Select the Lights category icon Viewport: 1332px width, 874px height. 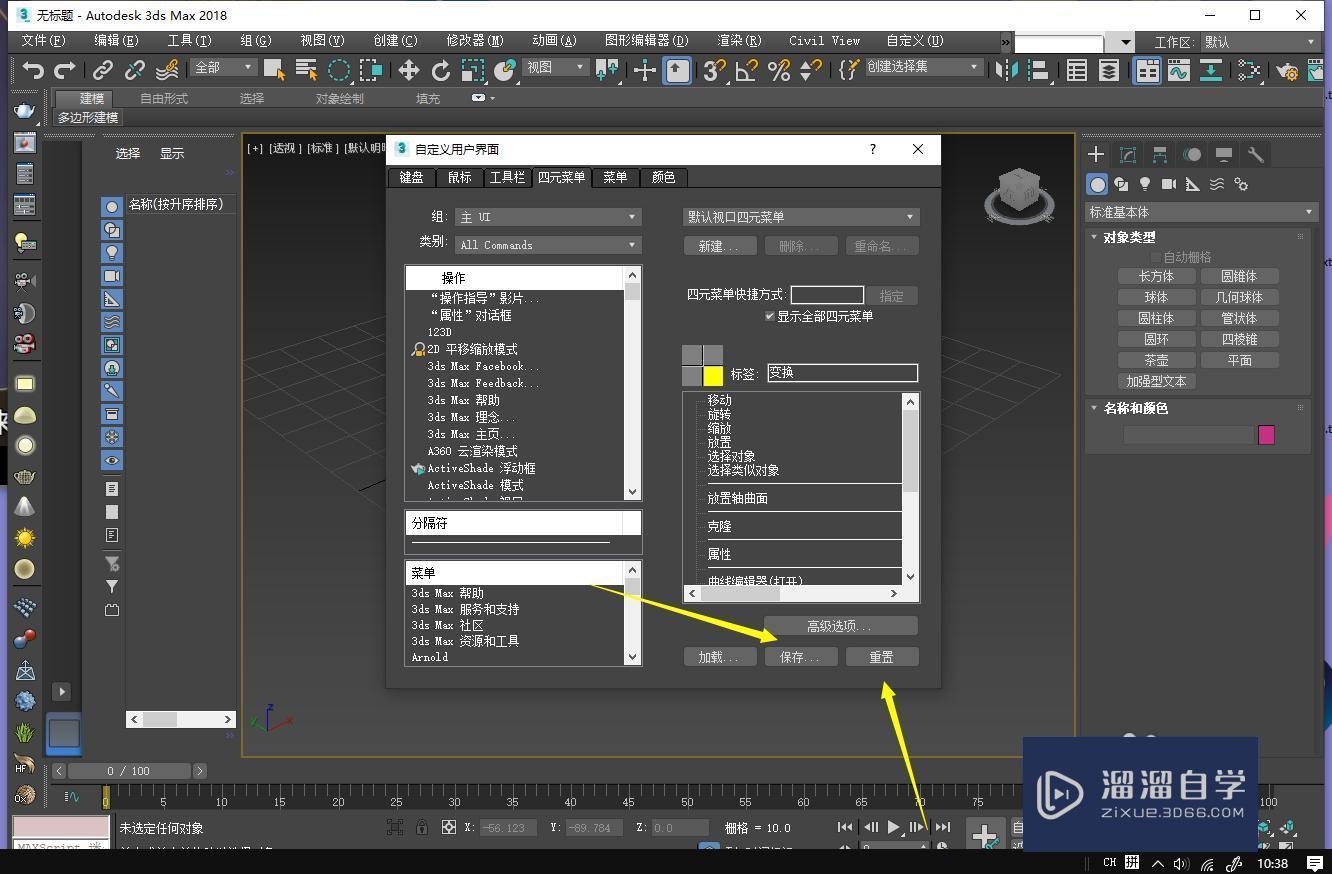point(1145,184)
